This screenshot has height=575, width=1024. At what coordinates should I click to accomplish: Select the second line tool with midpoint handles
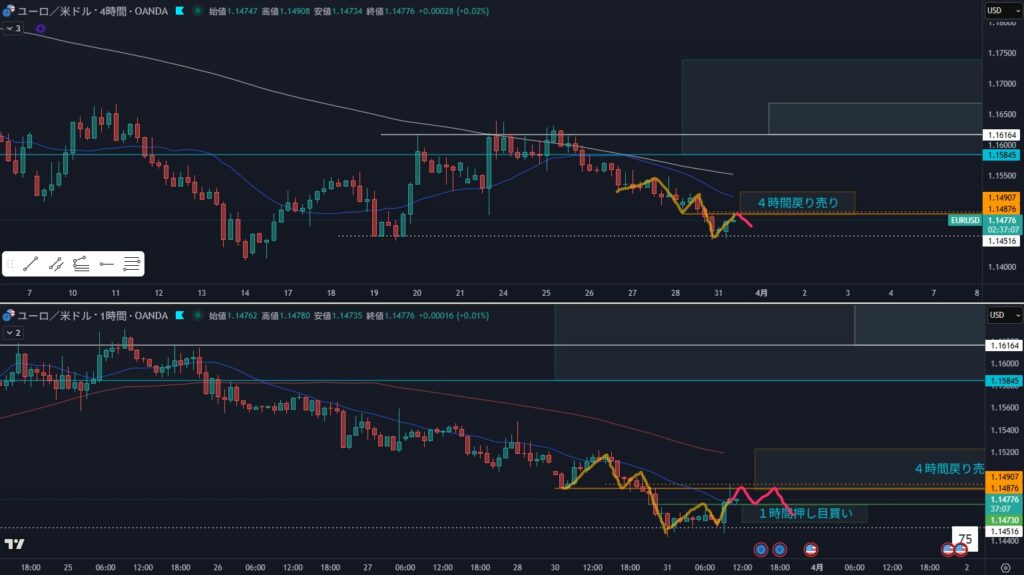coord(57,264)
